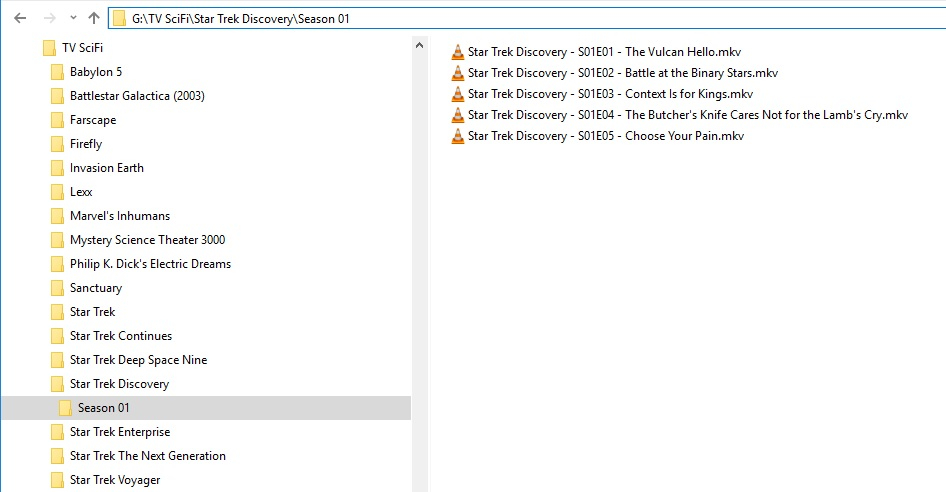946x492 pixels.
Task: Select file name 'S01E02 - Battle at the Binary Stars.mkv'
Action: [678, 73]
